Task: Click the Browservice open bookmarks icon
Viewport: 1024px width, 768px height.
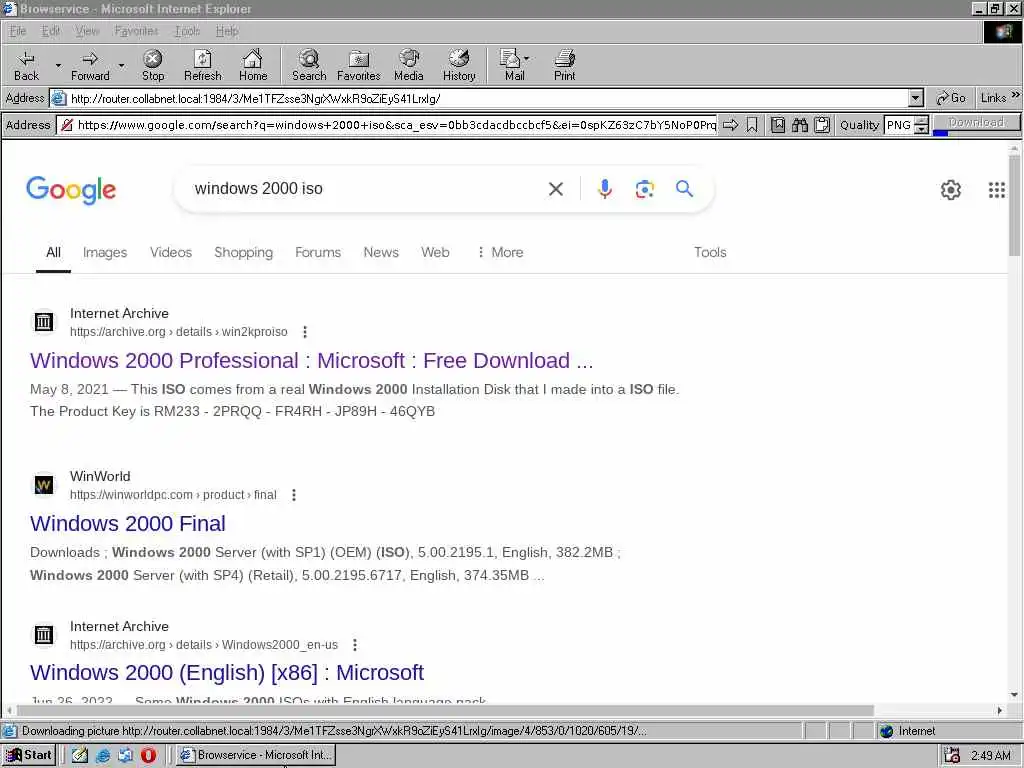Action: point(778,125)
